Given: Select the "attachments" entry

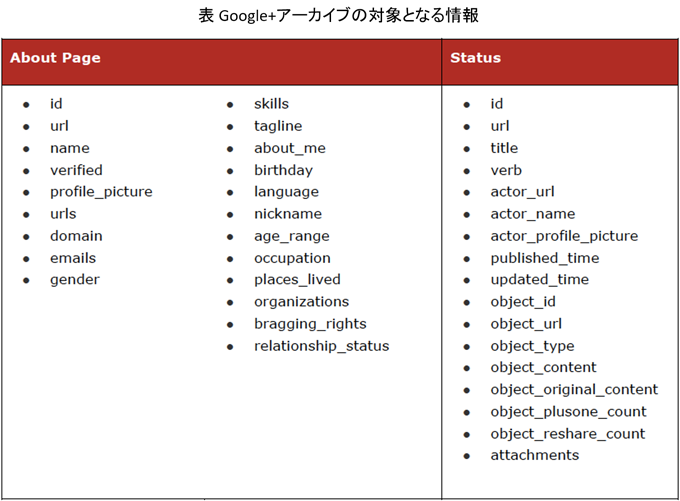Looking at the screenshot, I should [x=535, y=455].
